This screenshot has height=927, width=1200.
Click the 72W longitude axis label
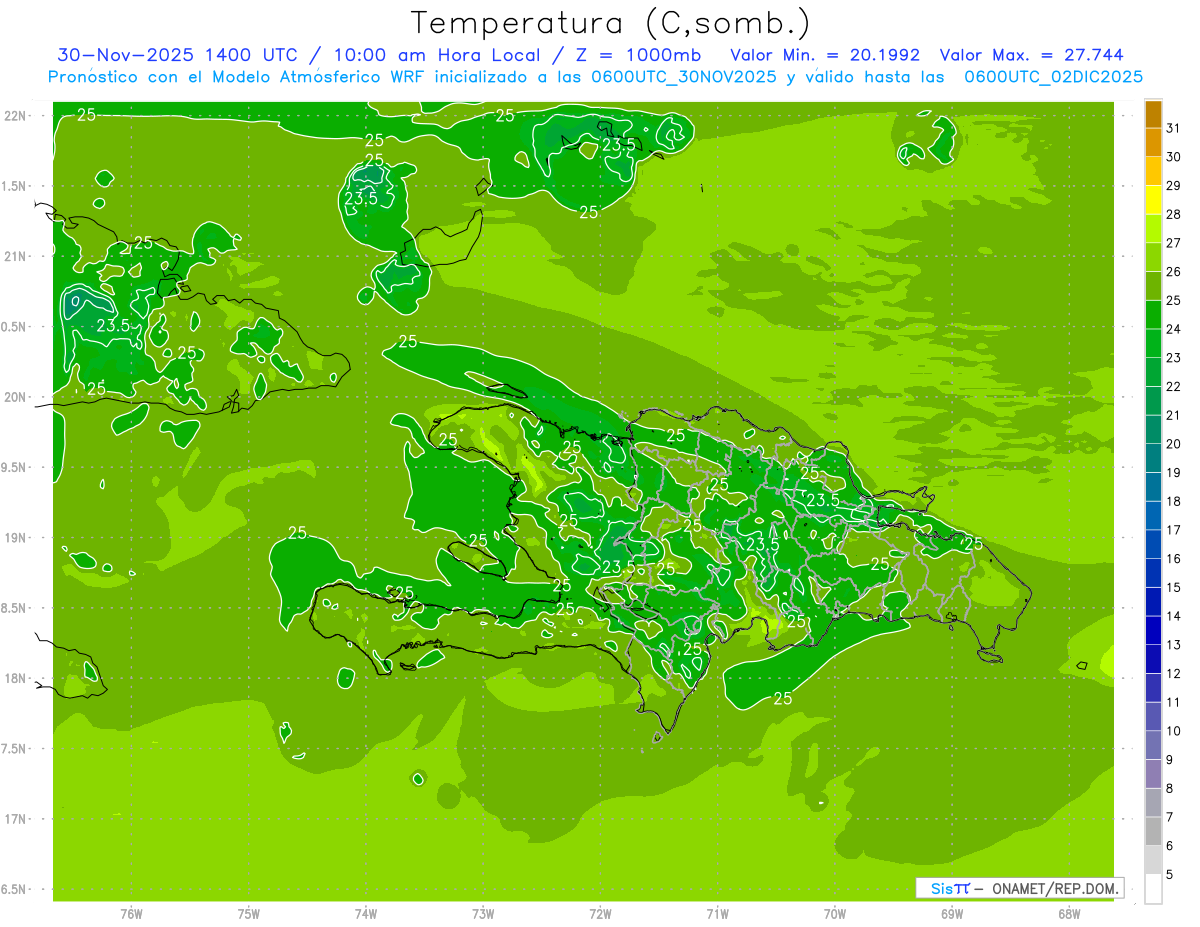point(600,914)
